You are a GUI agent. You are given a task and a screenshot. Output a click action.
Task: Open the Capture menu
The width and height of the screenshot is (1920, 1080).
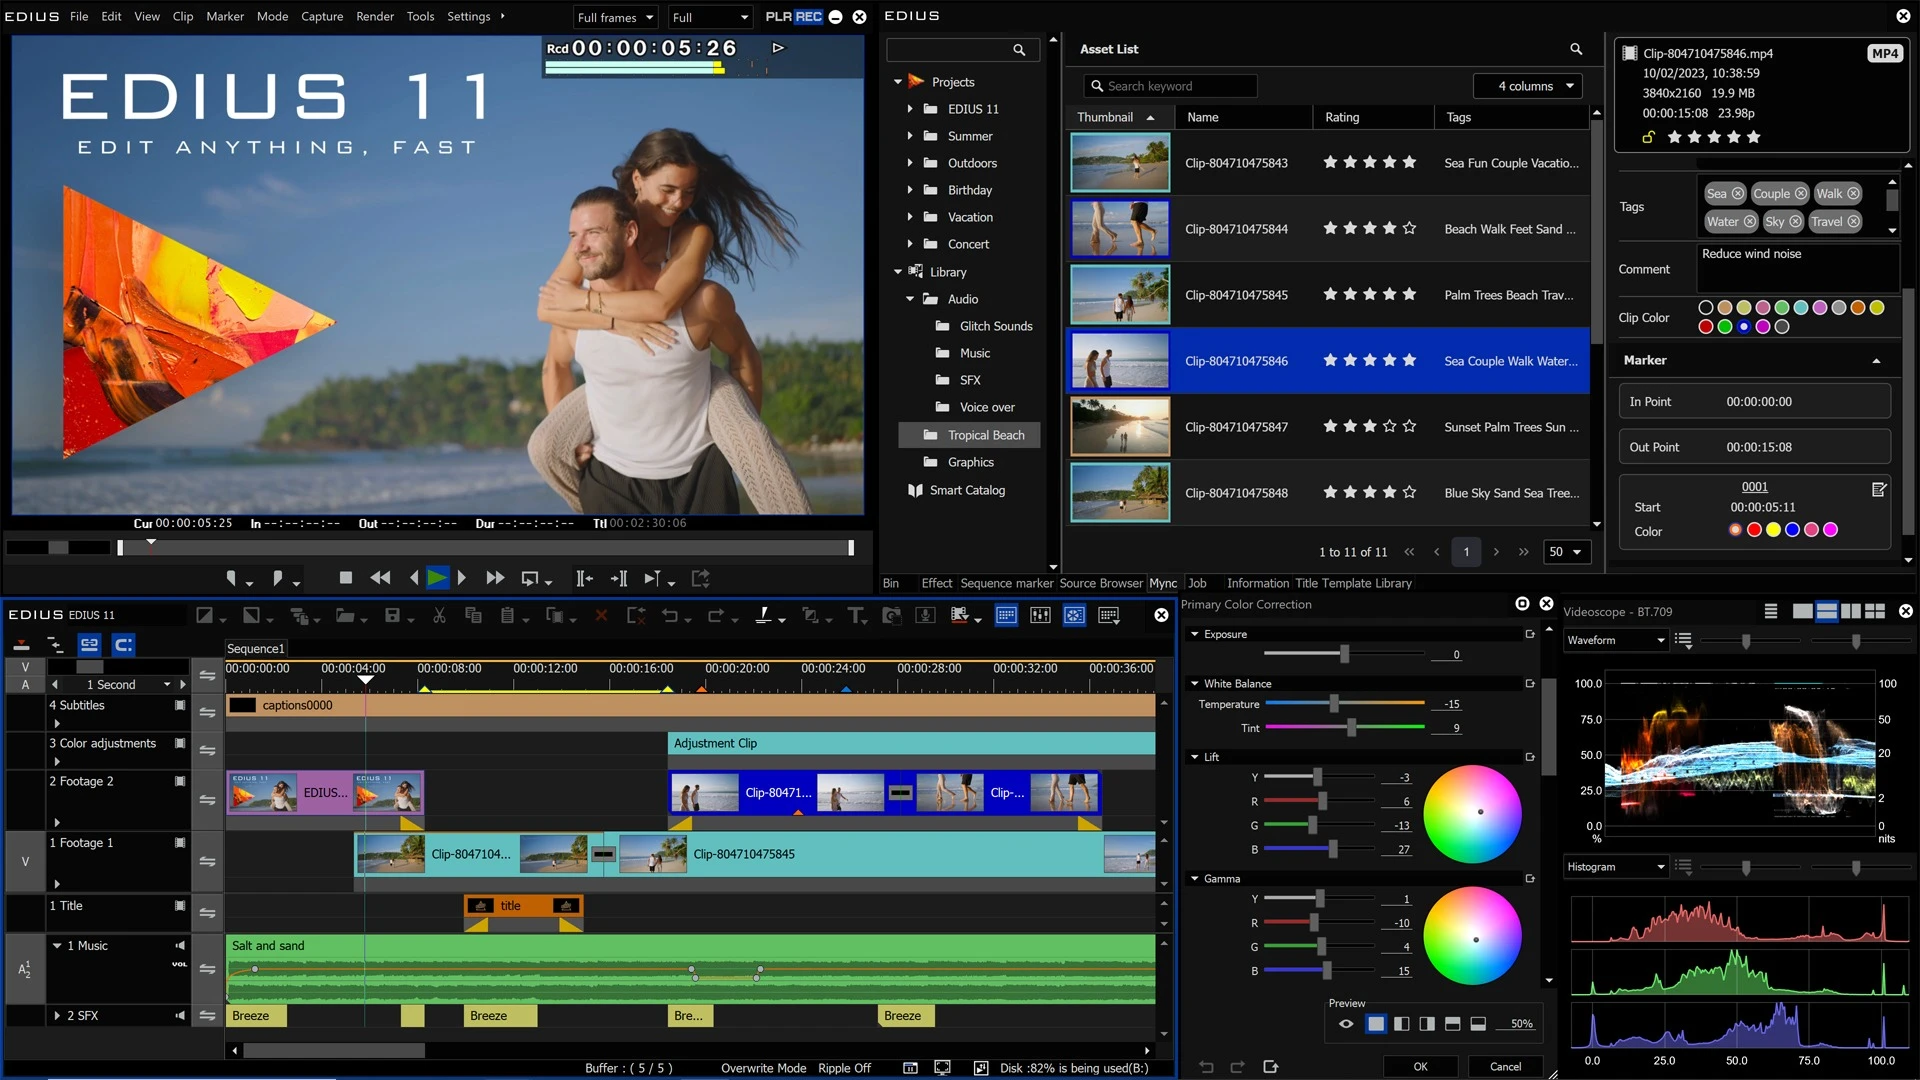click(x=322, y=16)
